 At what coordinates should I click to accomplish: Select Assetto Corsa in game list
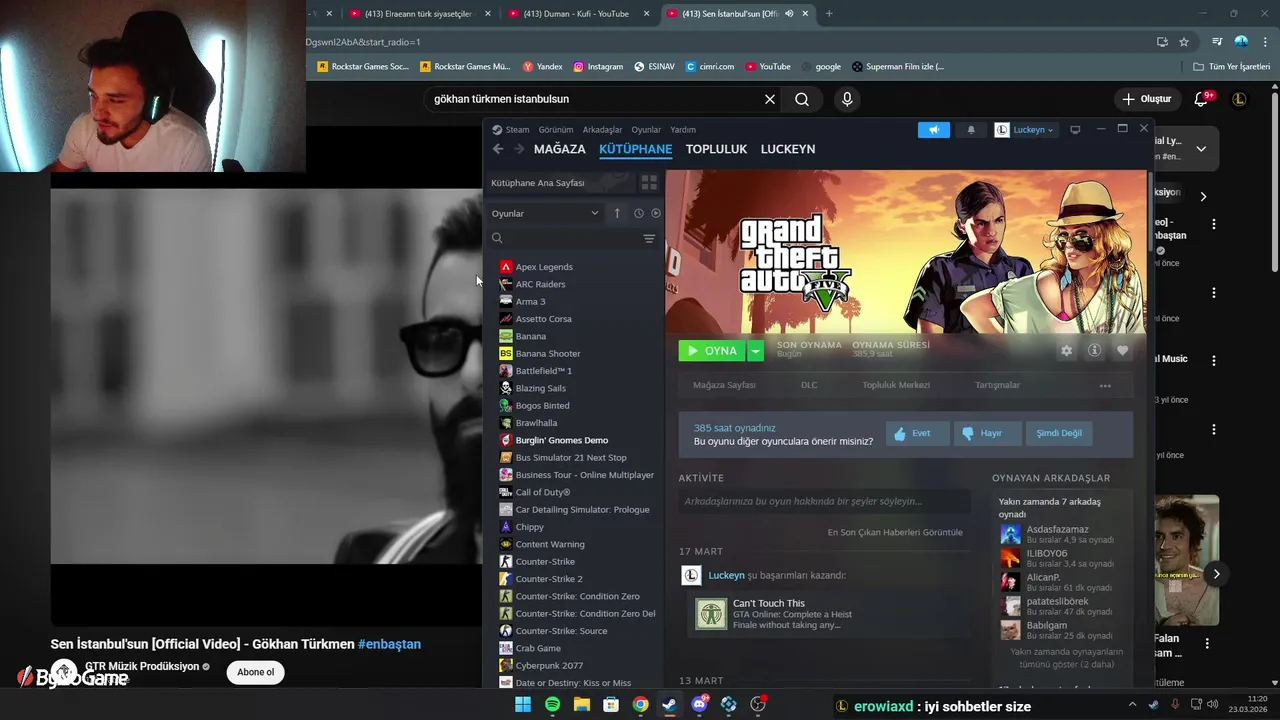[543, 319]
